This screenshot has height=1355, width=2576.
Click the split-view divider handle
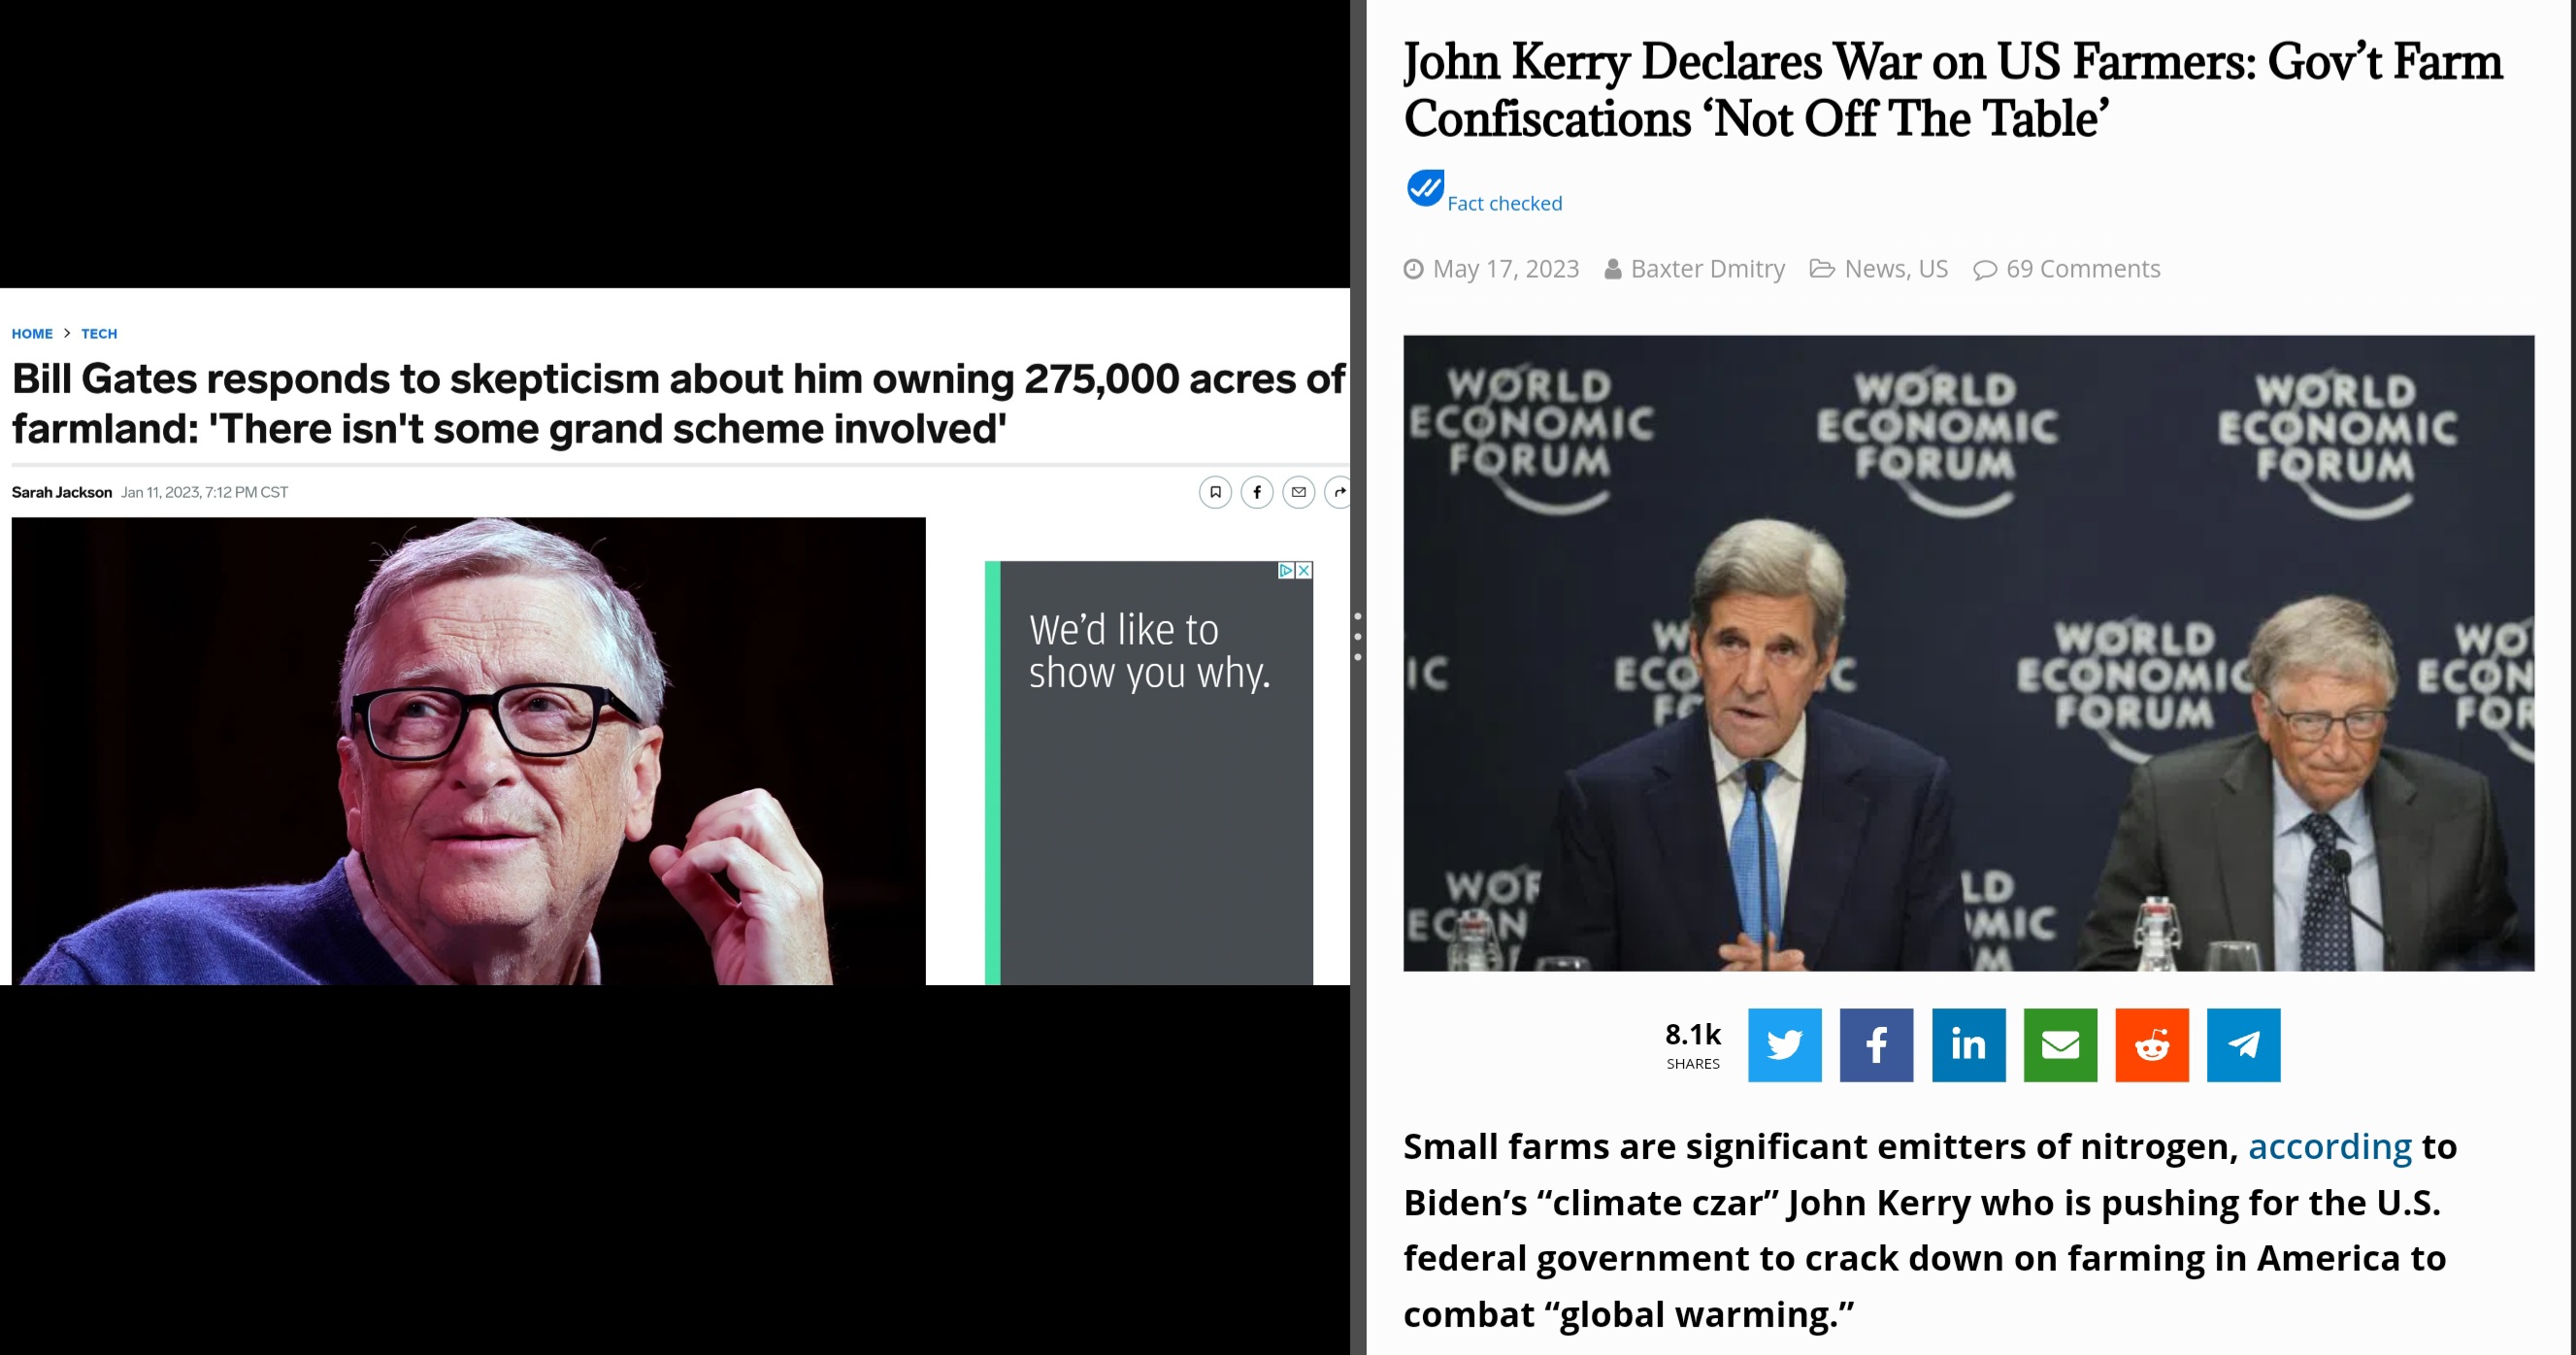pos(1358,636)
